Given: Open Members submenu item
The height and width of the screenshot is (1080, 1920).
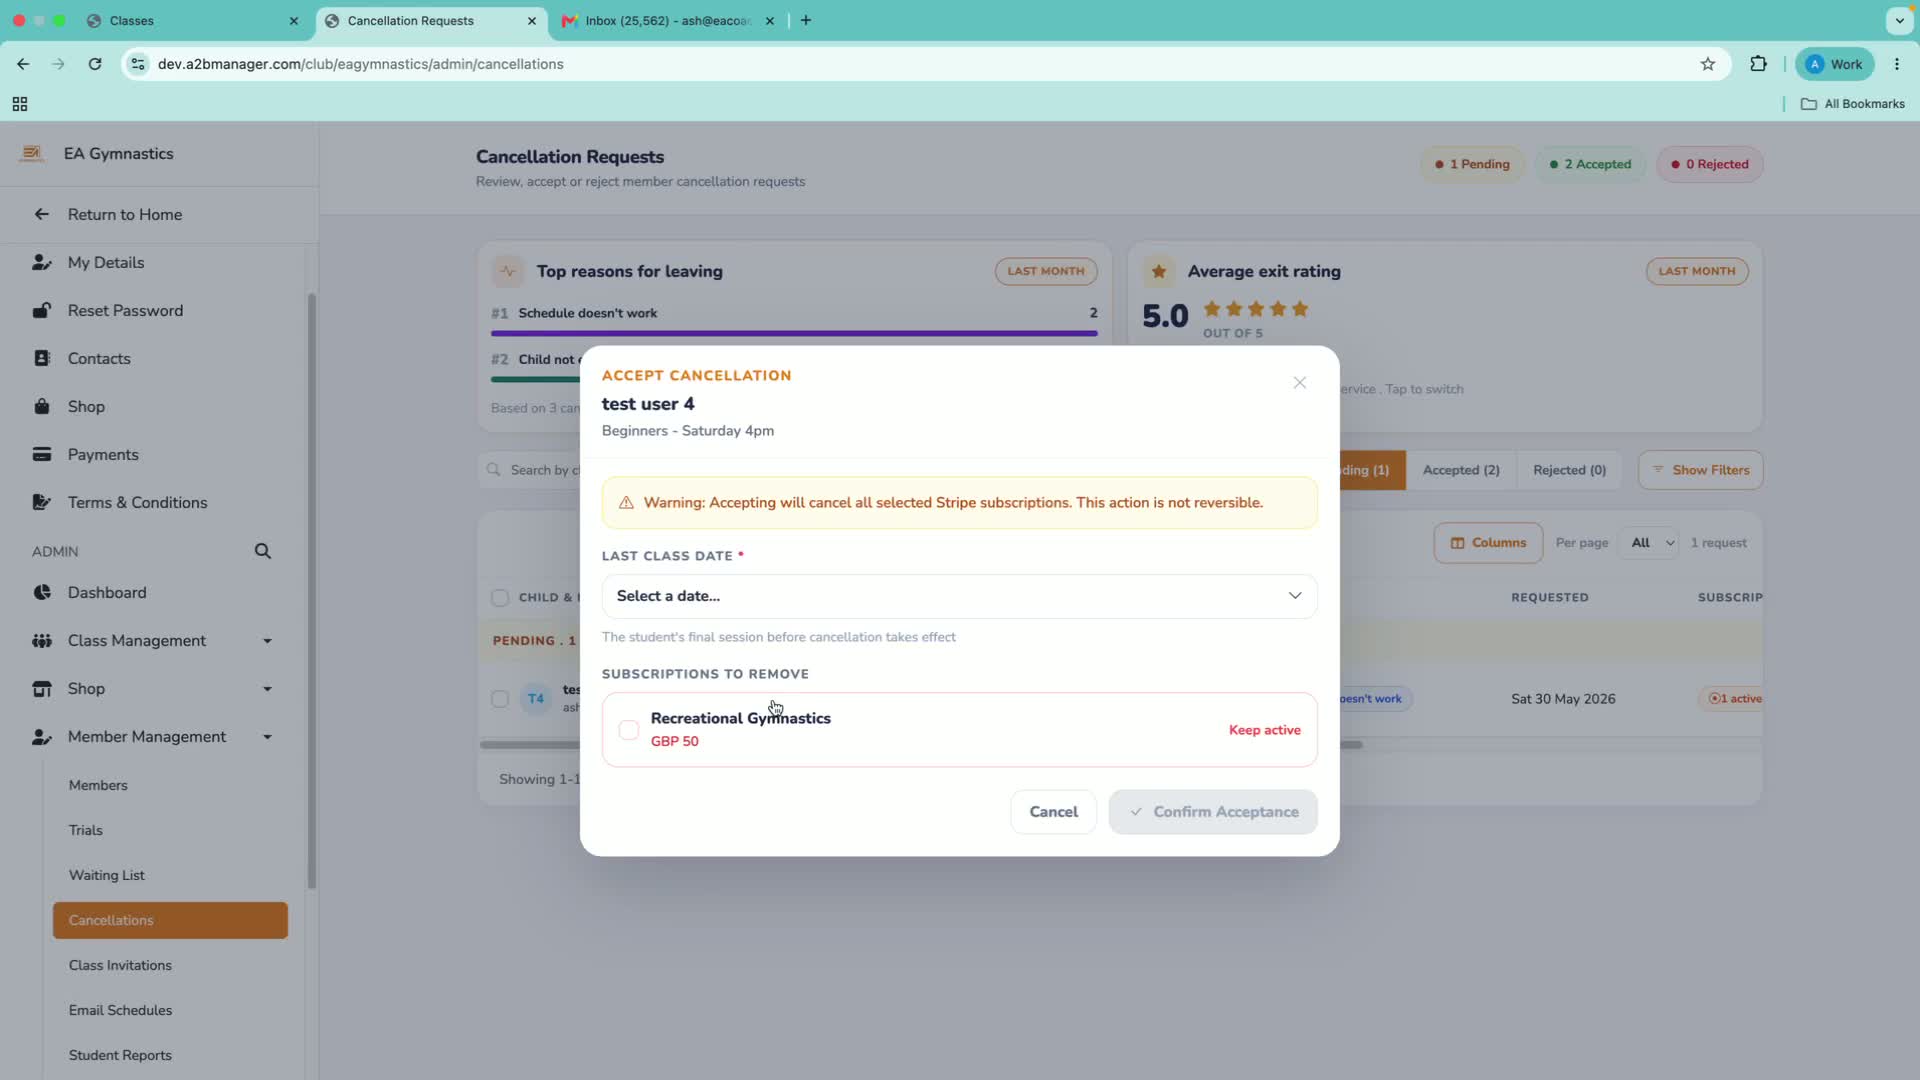Looking at the screenshot, I should (98, 785).
